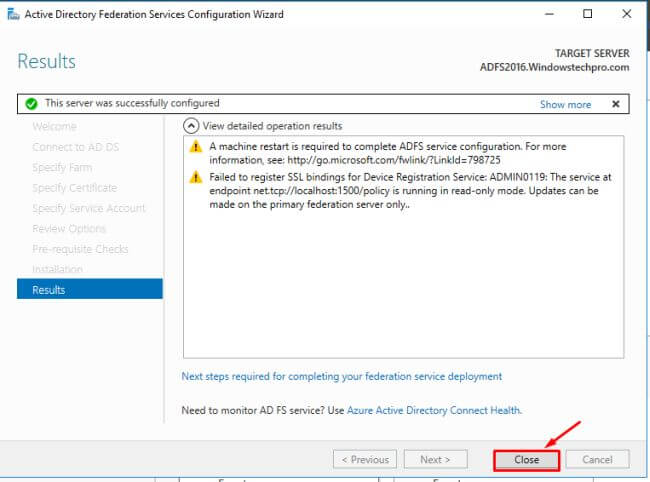Open the next steps for federation deployment link

(342, 376)
